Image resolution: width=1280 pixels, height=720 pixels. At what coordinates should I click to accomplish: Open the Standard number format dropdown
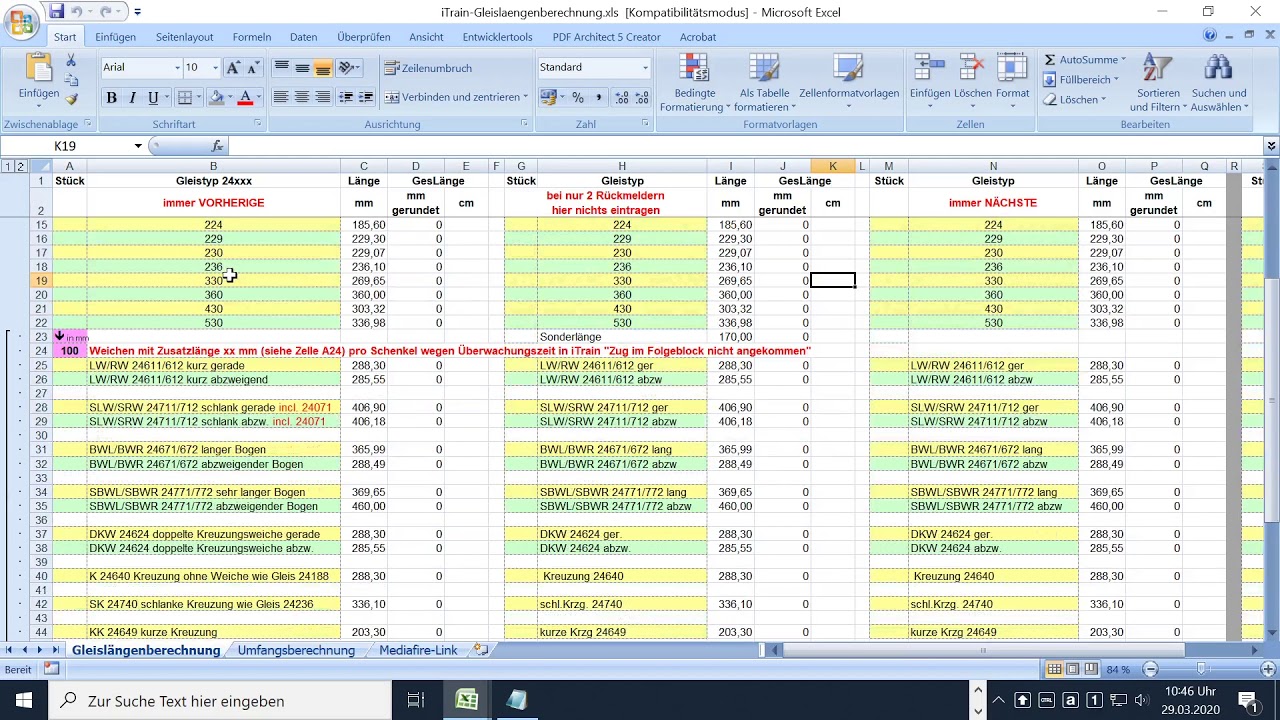pos(645,68)
